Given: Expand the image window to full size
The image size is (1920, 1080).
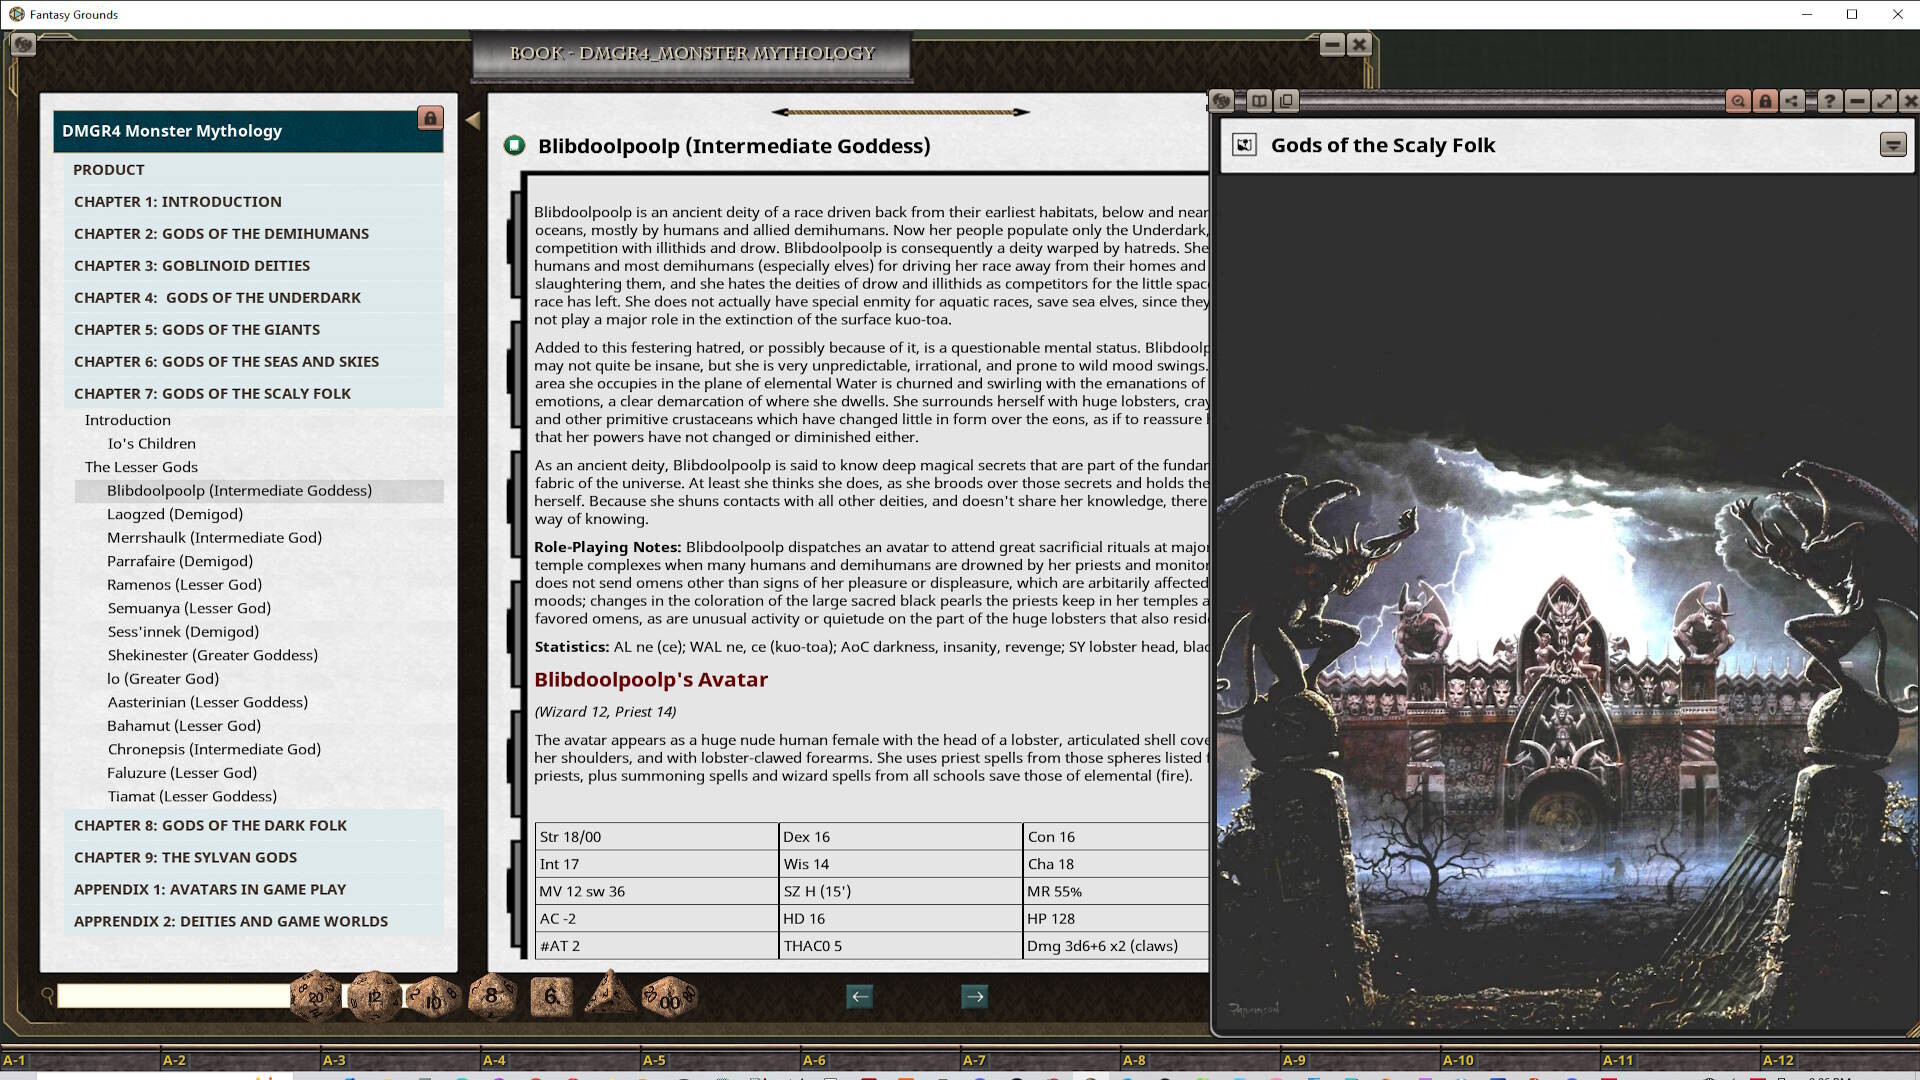Looking at the screenshot, I should [x=1884, y=101].
